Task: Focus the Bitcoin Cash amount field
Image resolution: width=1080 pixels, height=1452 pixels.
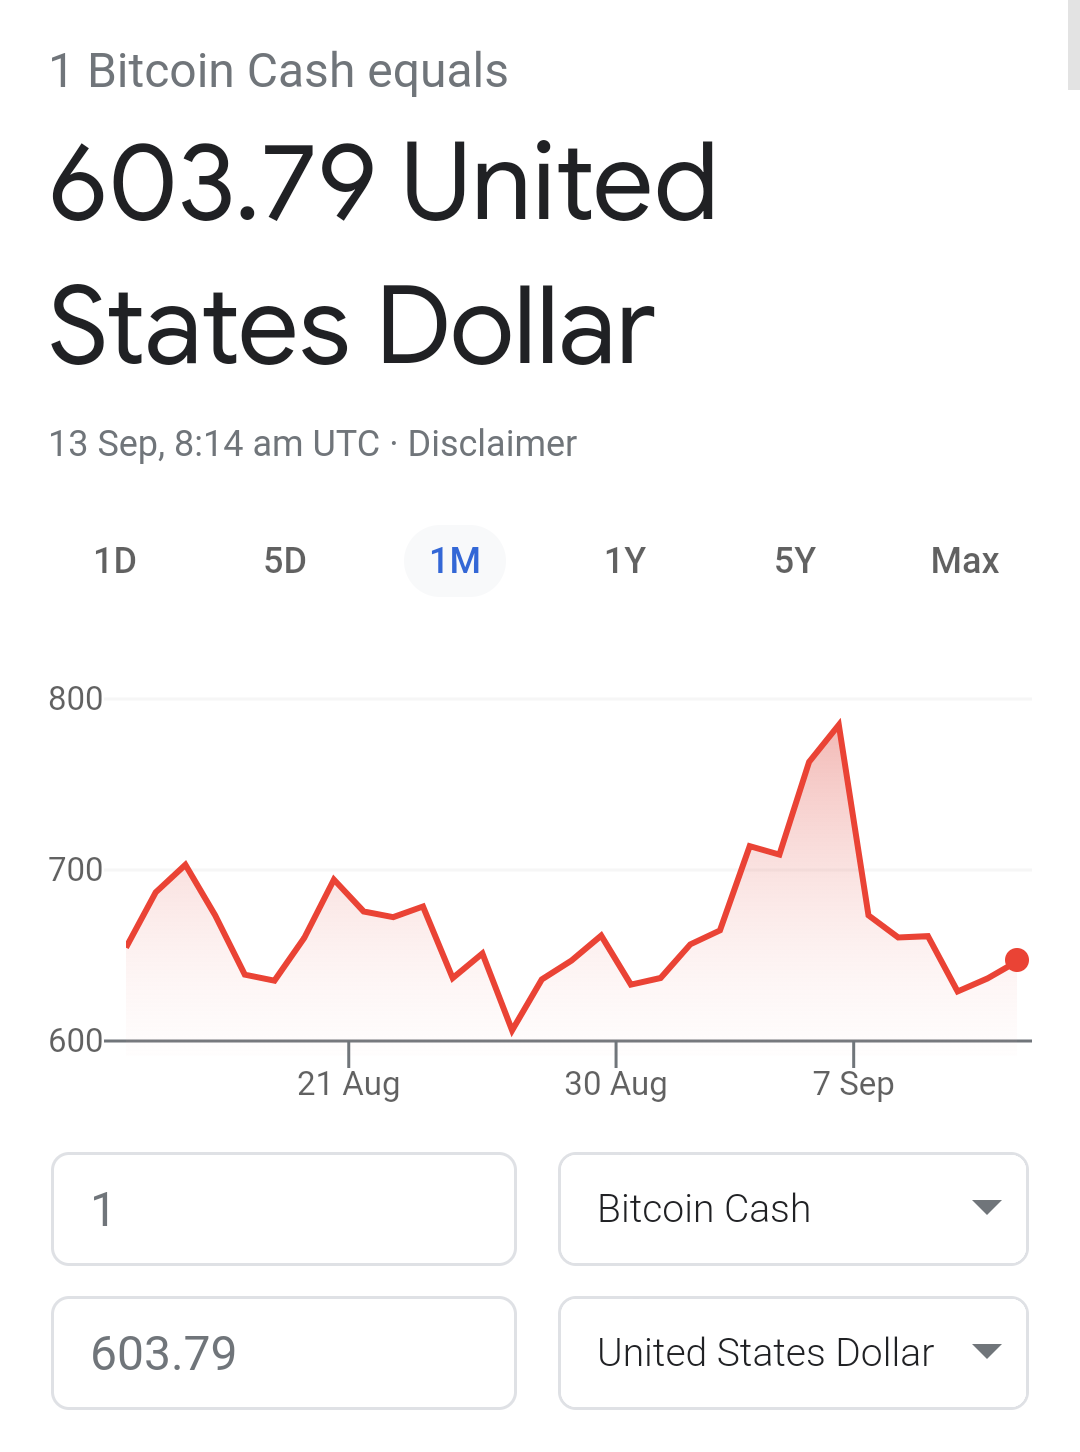Action: 284,1209
